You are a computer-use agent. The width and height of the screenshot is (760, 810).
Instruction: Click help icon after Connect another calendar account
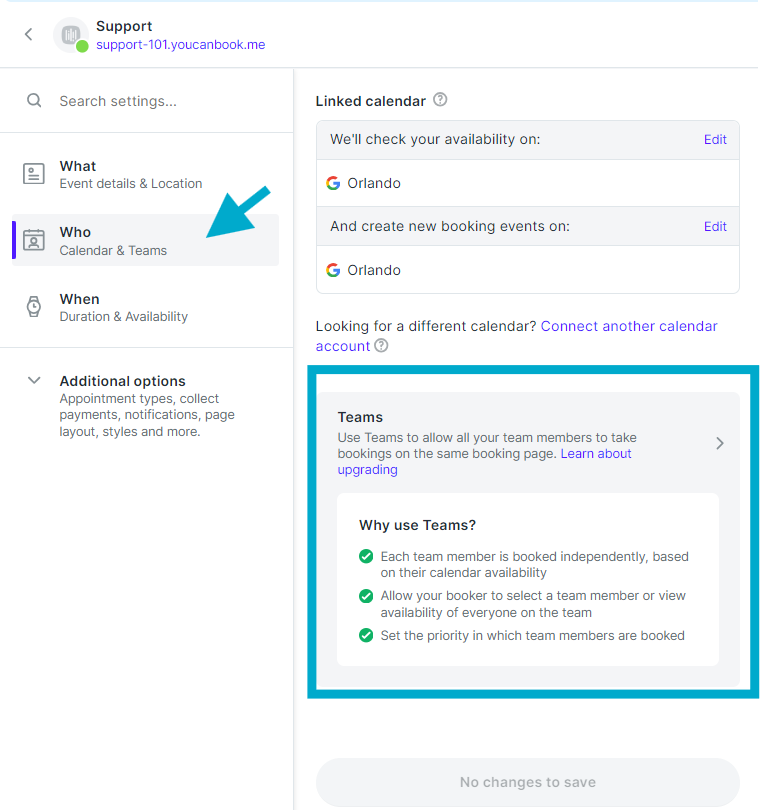pyautogui.click(x=381, y=346)
